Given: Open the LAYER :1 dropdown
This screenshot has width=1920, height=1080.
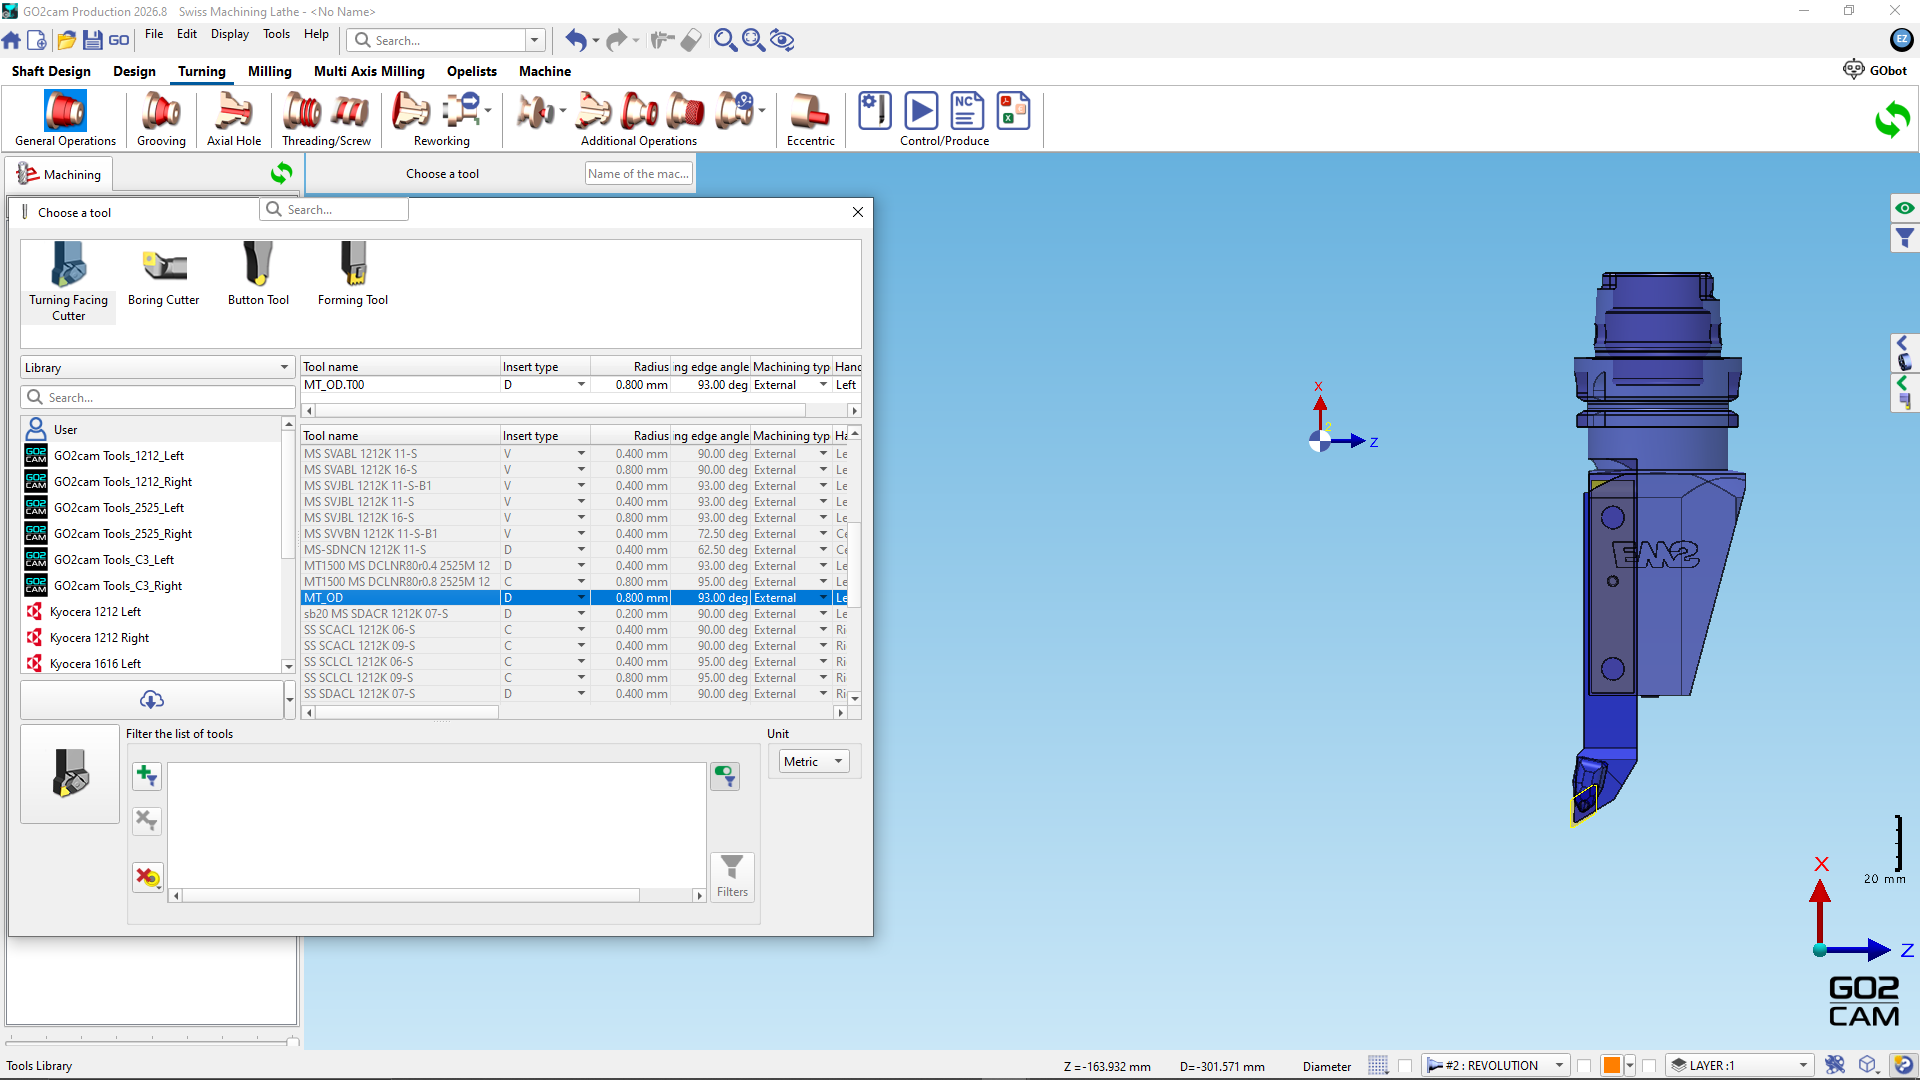Looking at the screenshot, I should pos(1741,1066).
